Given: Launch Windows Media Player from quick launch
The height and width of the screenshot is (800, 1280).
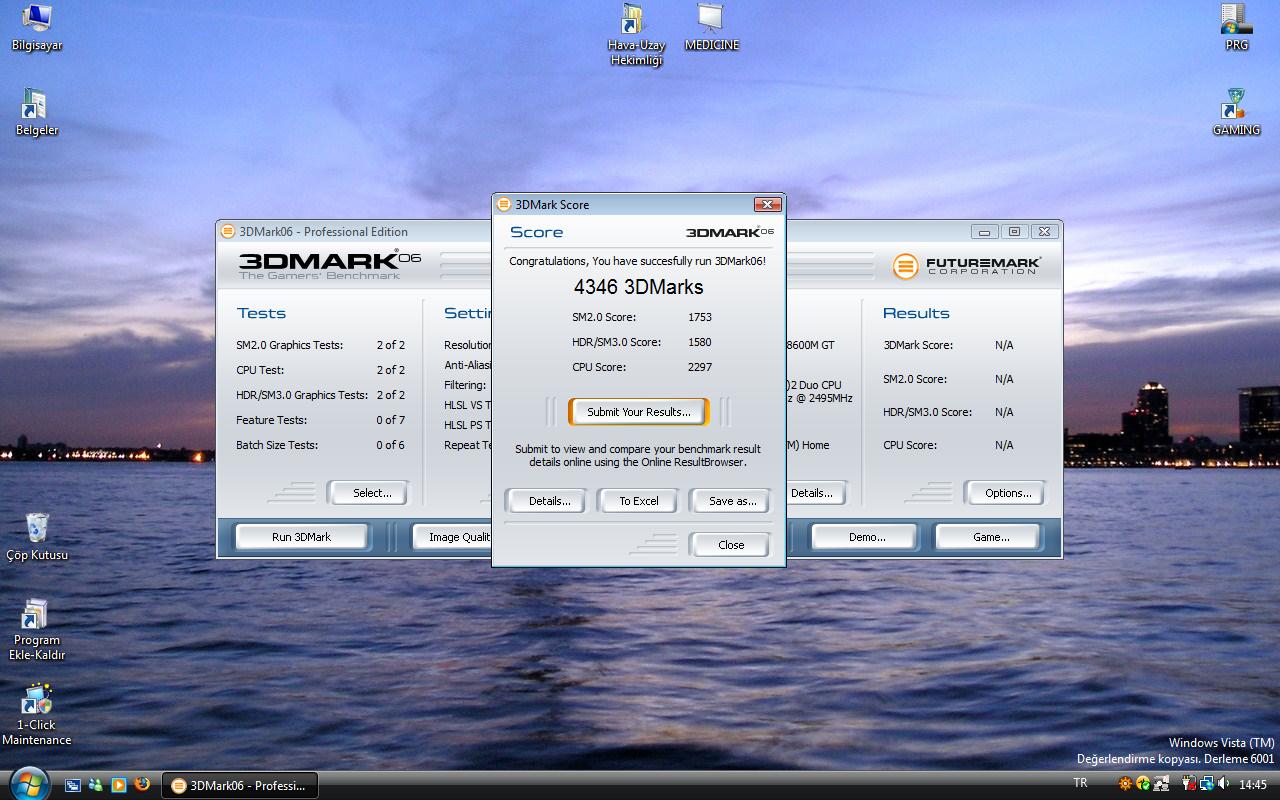Looking at the screenshot, I should pos(119,785).
